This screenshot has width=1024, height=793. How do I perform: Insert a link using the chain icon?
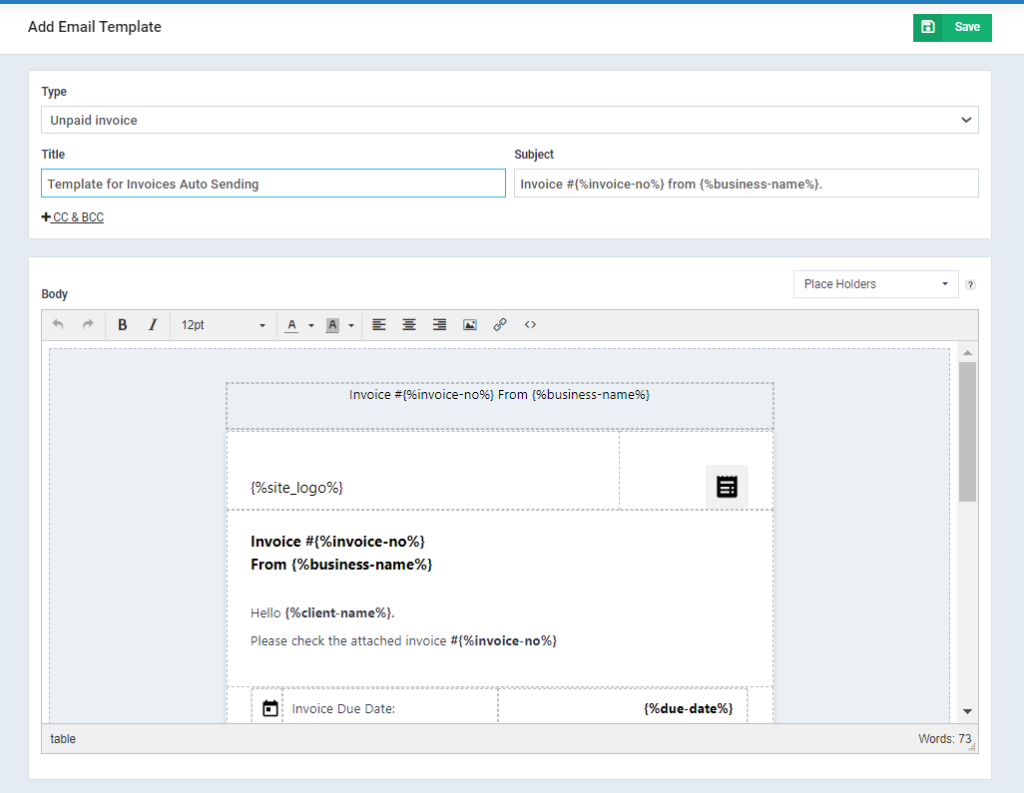coord(500,325)
